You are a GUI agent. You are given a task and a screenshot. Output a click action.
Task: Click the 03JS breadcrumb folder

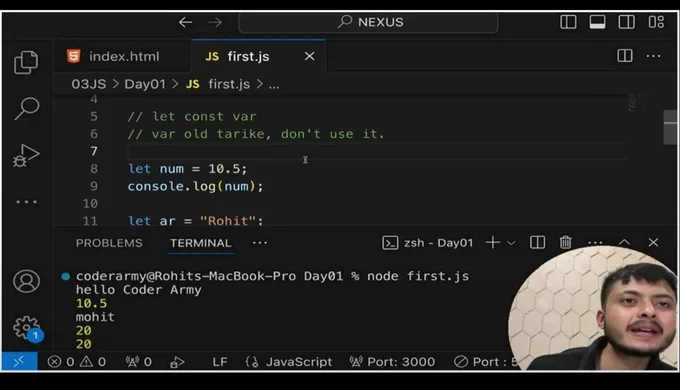click(x=88, y=84)
